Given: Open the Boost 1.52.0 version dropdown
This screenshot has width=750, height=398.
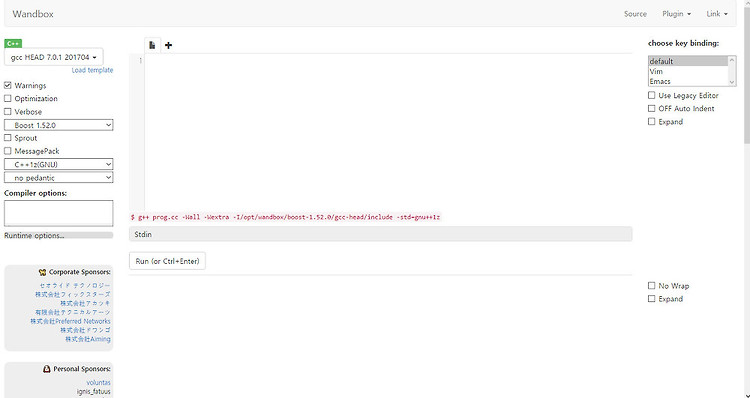Looking at the screenshot, I should [58, 125].
